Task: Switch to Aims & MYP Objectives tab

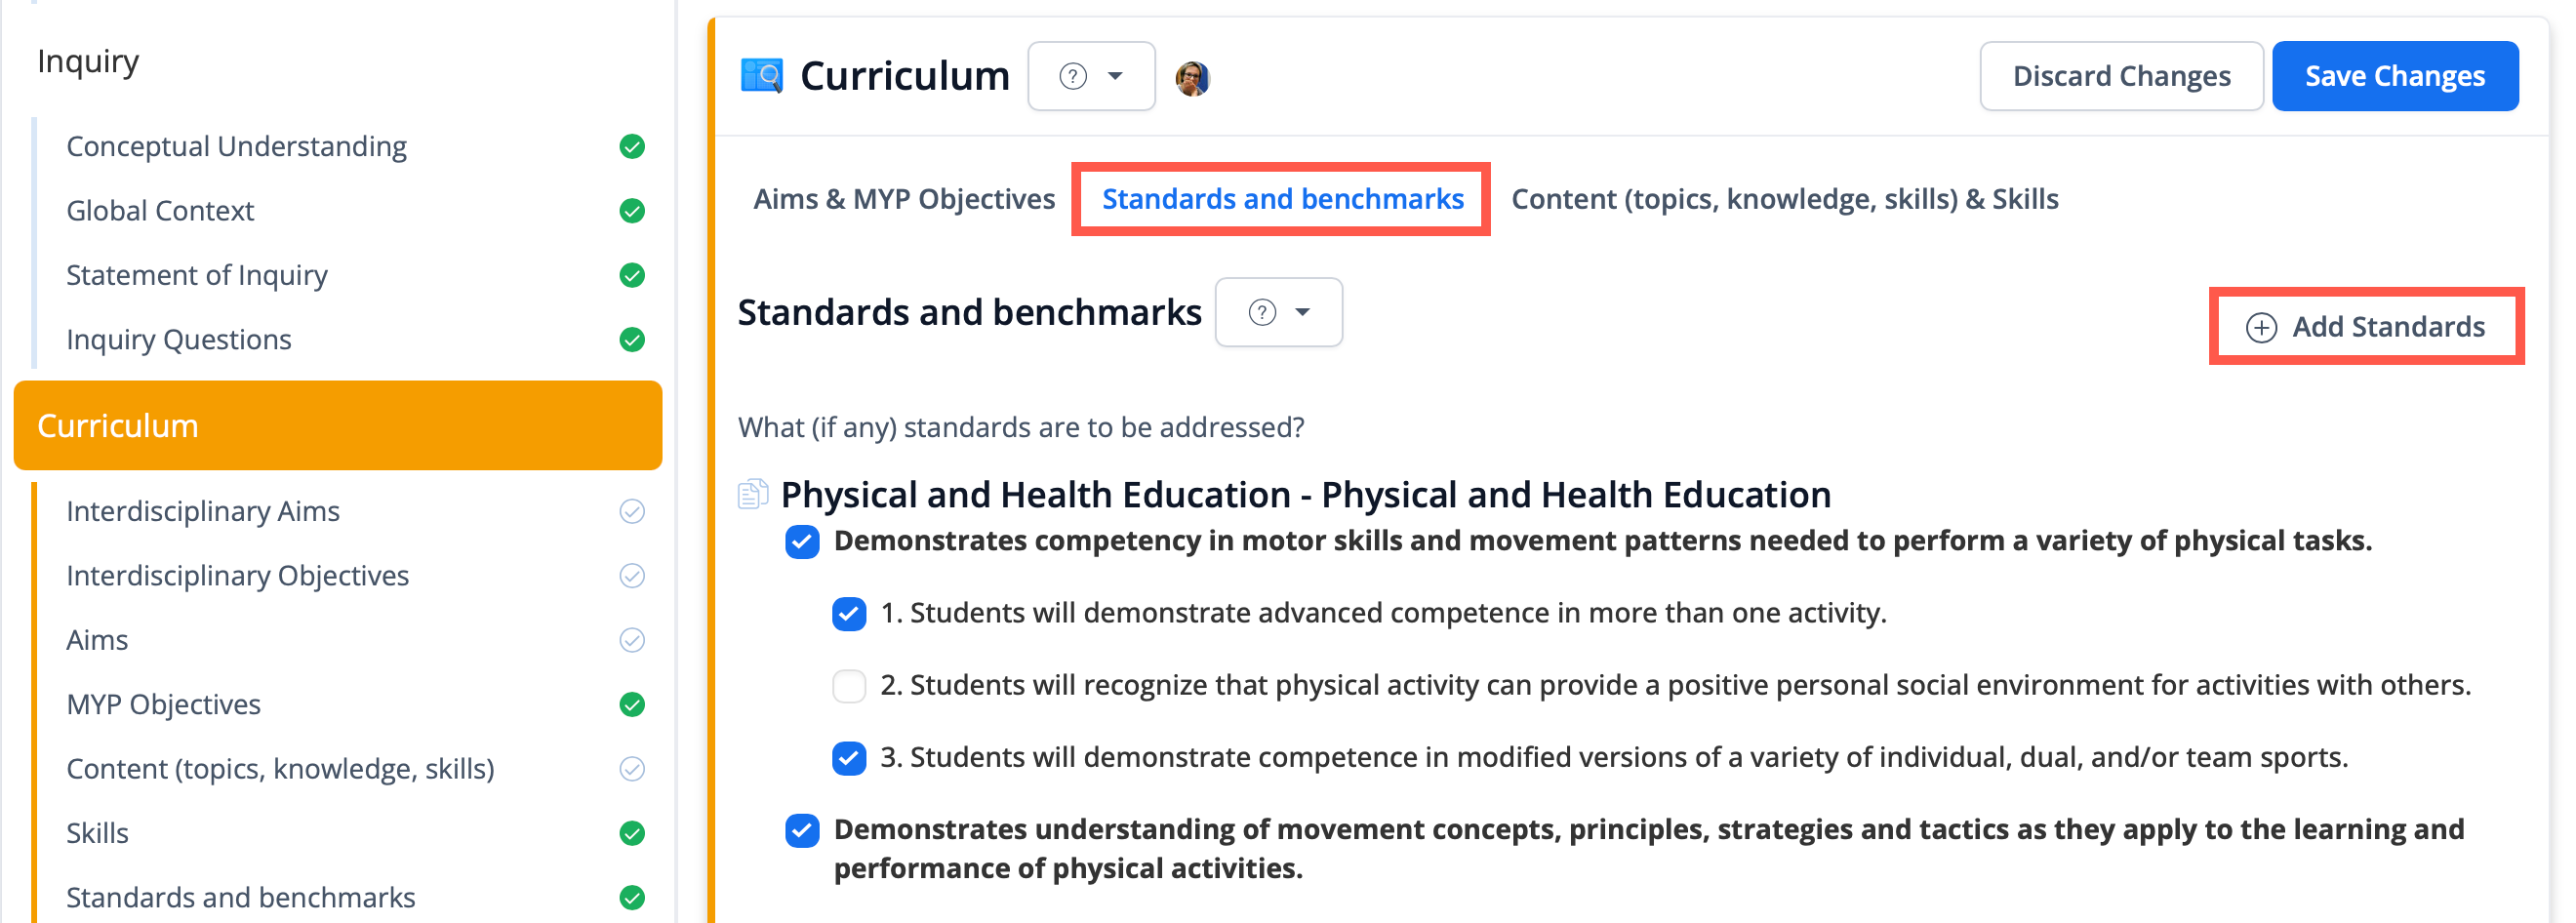Action: [x=903, y=199]
